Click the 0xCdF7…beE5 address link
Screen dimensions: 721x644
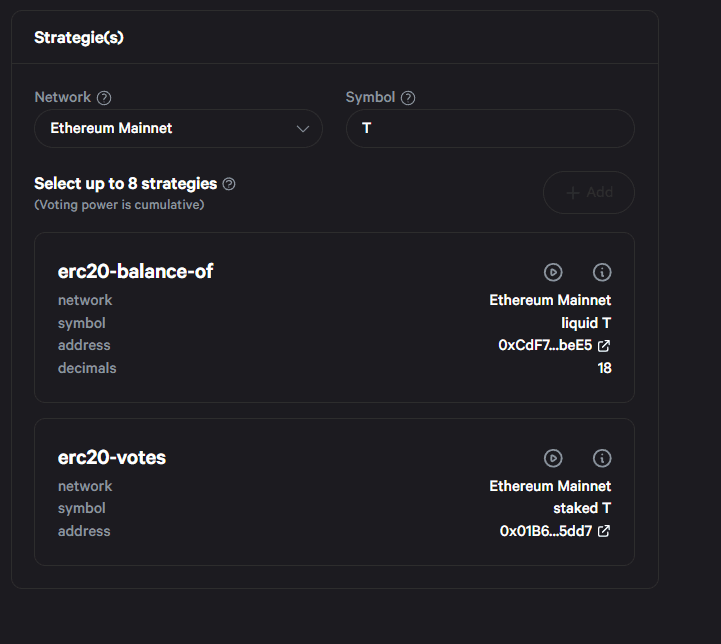click(545, 346)
